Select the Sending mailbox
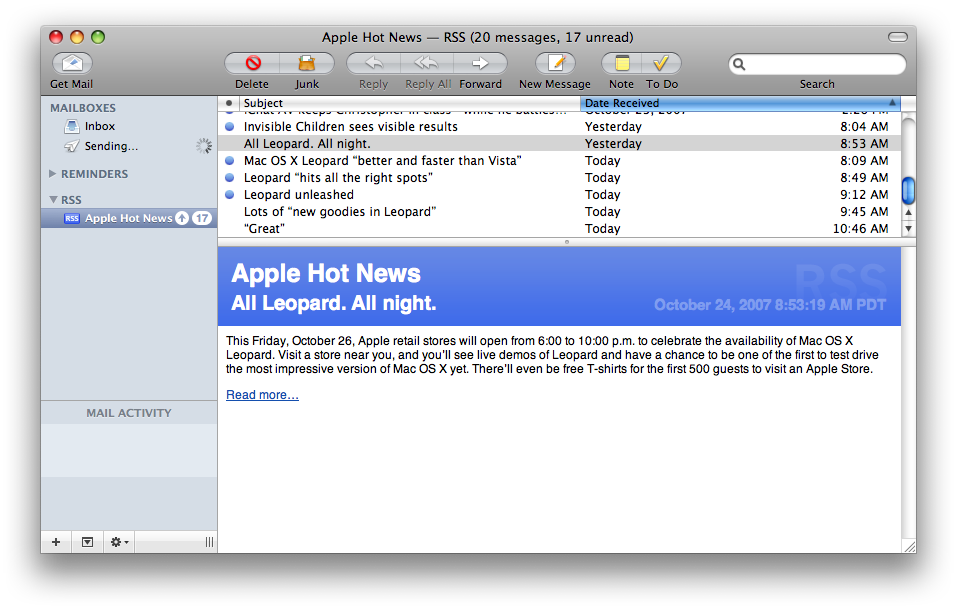The image size is (957, 609). 111,146
